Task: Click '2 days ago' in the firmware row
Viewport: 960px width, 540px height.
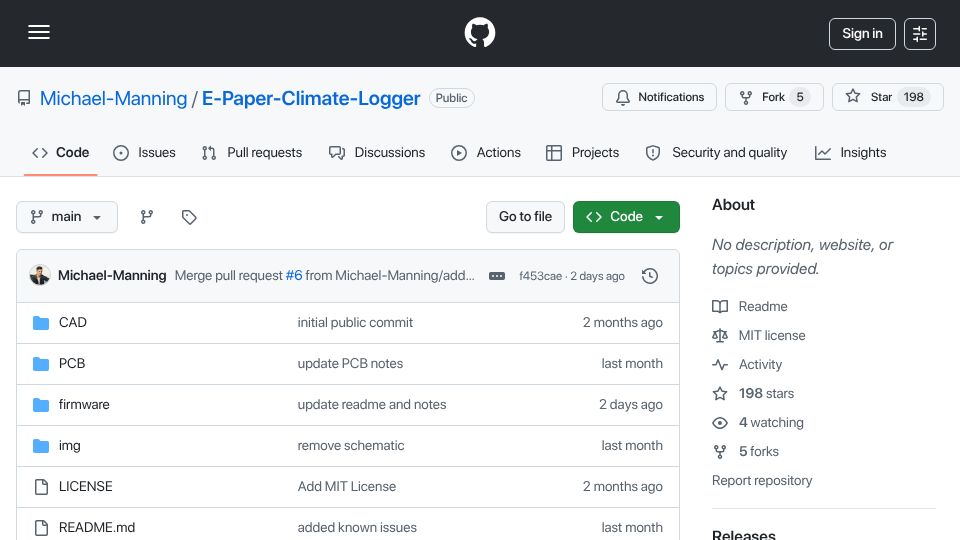Action: coord(631,405)
